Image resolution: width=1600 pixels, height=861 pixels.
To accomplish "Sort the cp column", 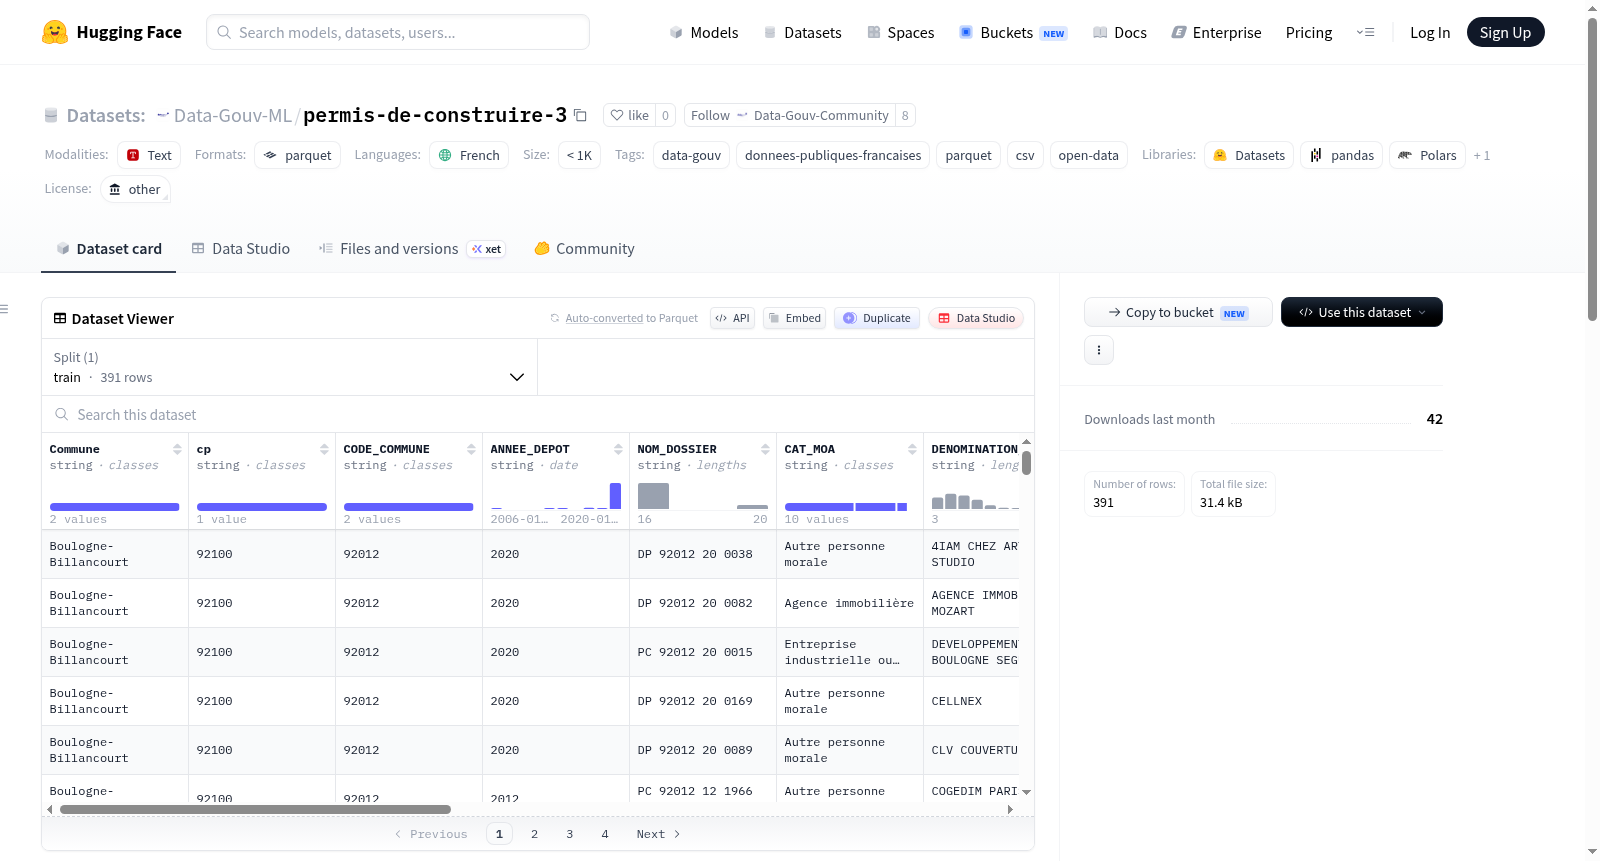I will (324, 449).
